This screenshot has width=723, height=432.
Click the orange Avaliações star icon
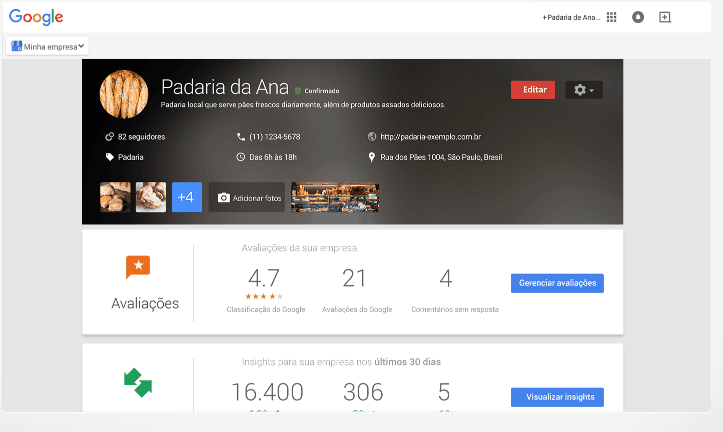[x=138, y=267]
